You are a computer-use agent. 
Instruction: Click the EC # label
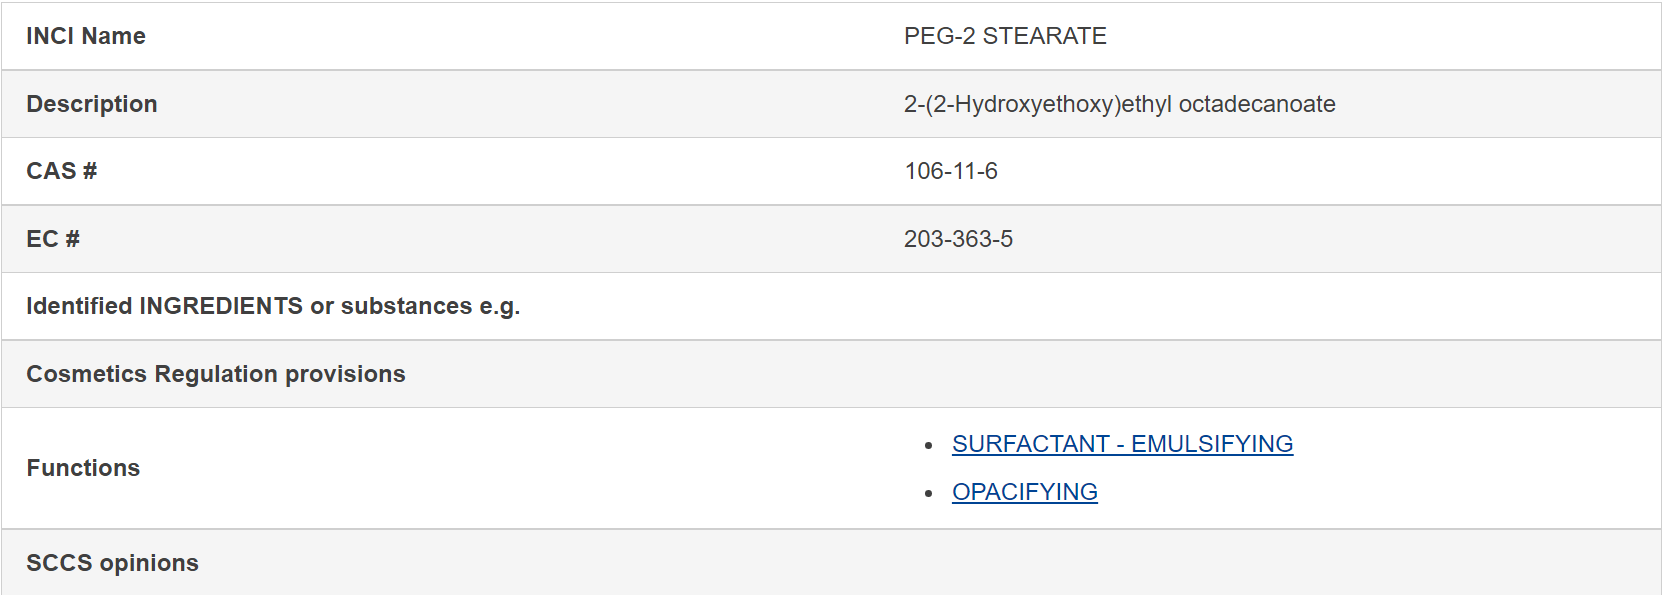tap(53, 239)
